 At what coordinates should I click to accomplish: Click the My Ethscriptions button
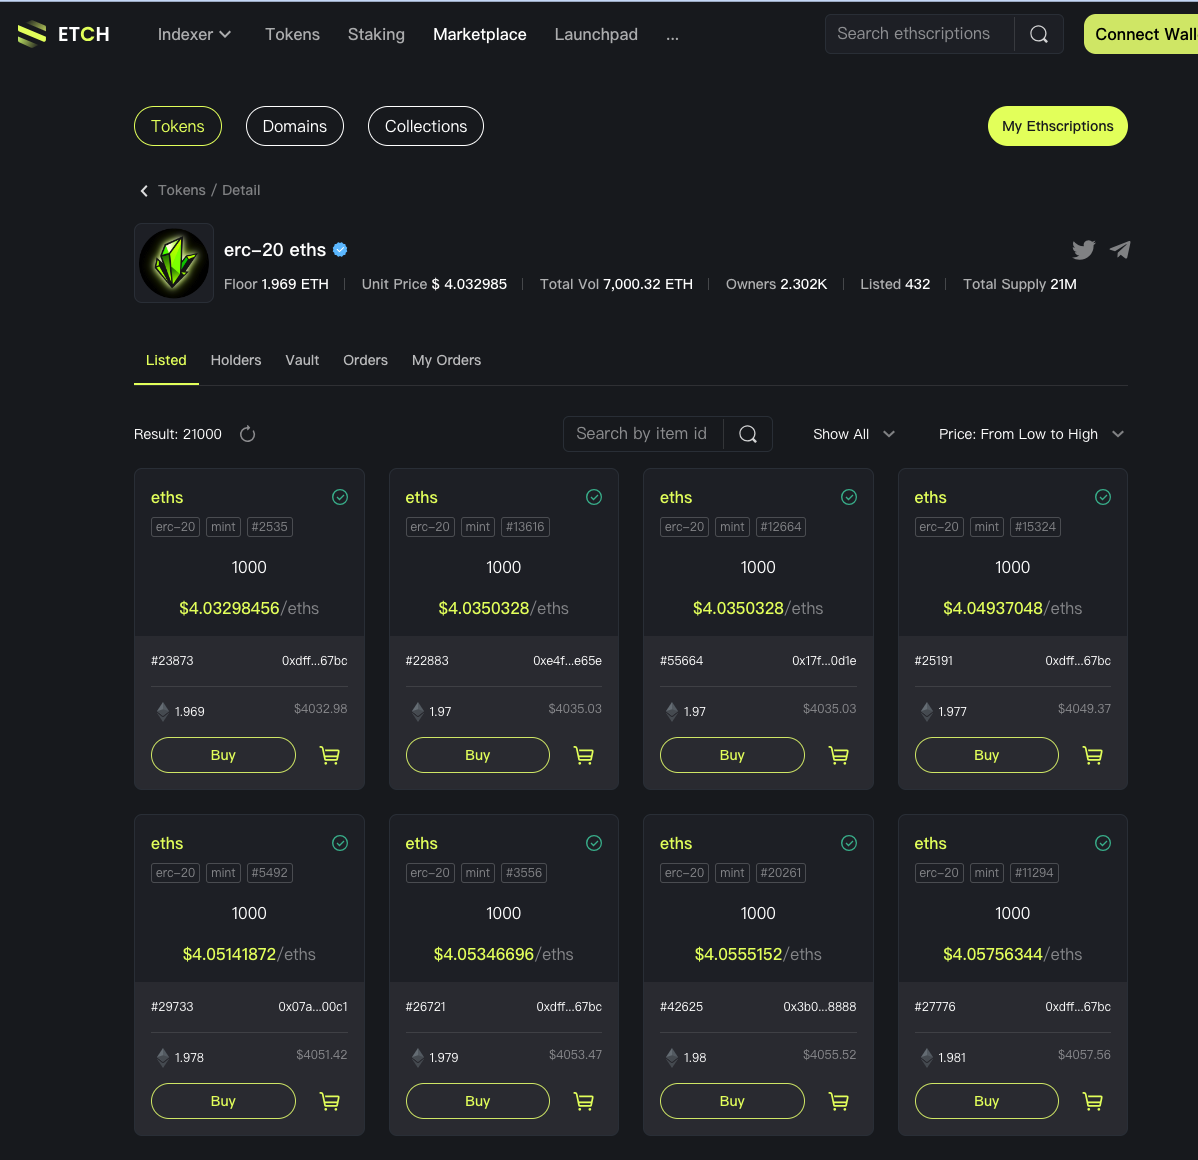click(x=1057, y=126)
